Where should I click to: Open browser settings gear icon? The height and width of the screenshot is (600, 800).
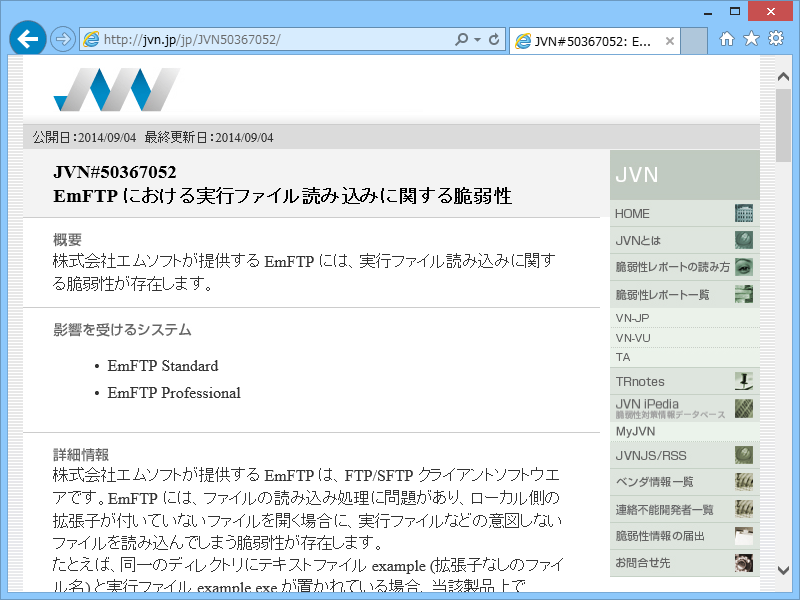776,40
